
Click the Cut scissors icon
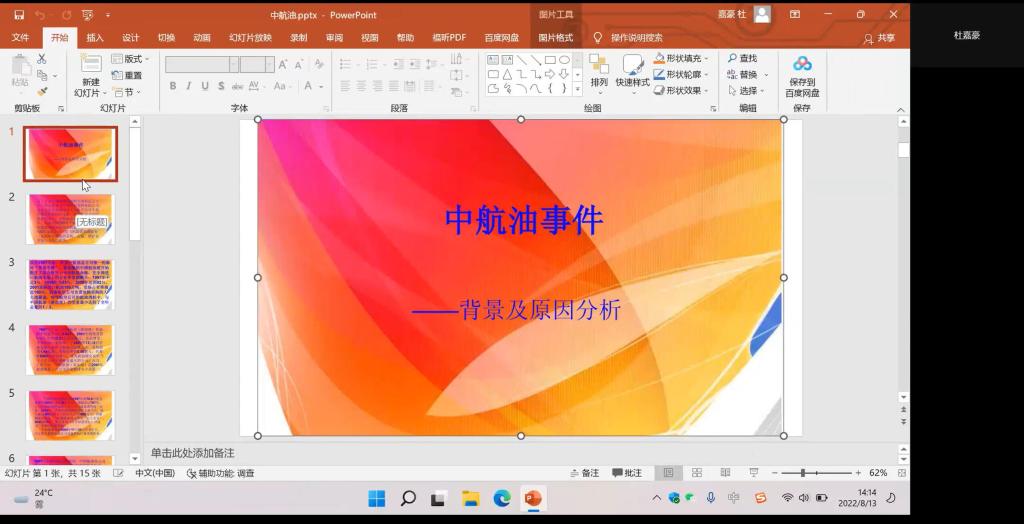42,59
